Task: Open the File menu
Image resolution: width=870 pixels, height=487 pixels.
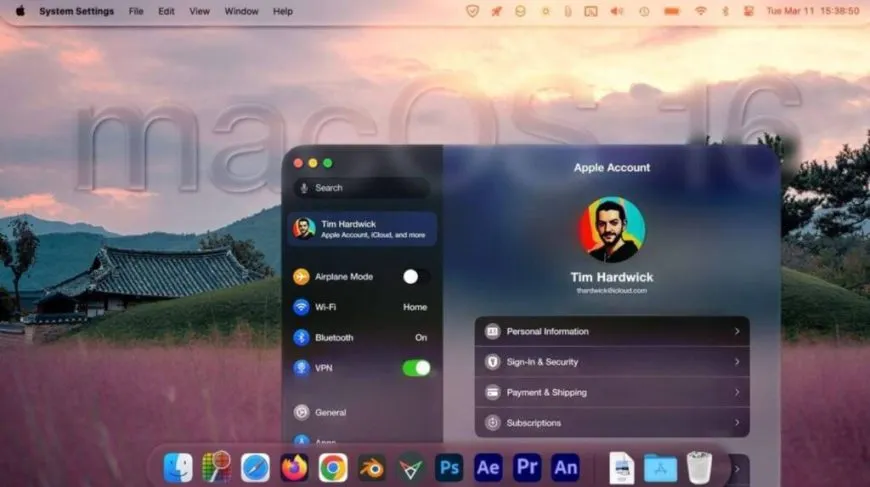Action: (136, 11)
